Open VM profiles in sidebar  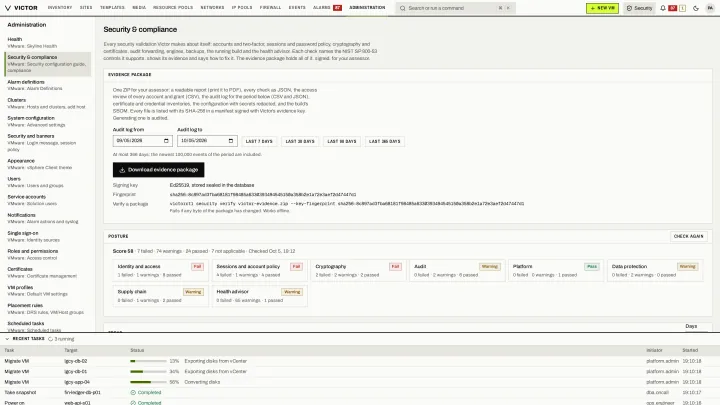(48, 291)
